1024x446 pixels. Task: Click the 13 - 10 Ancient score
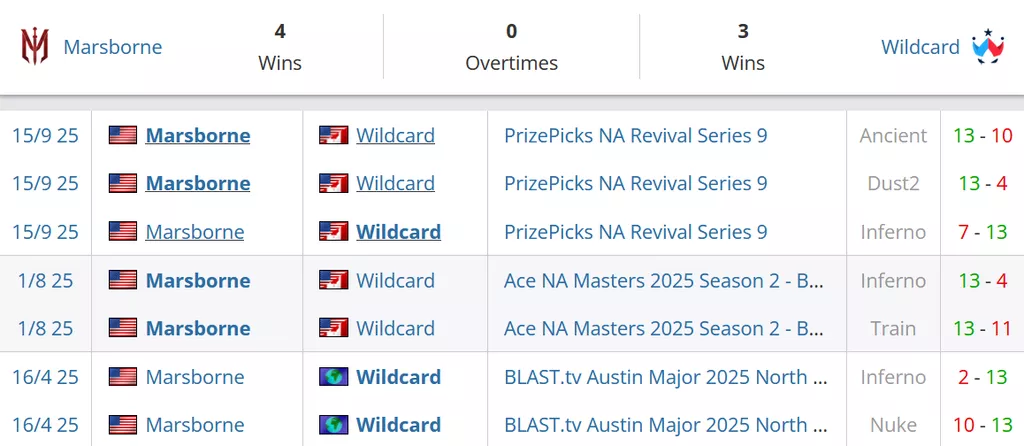pyautogui.click(x=982, y=135)
